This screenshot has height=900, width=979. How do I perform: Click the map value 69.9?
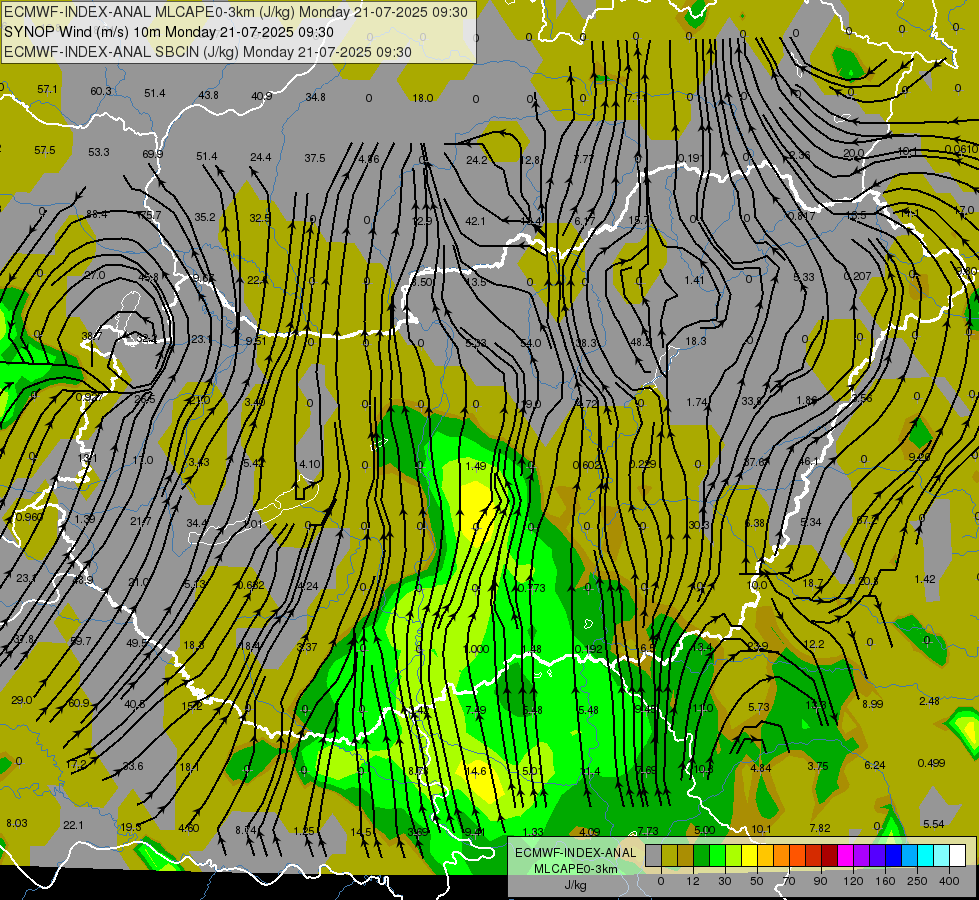(x=152, y=154)
